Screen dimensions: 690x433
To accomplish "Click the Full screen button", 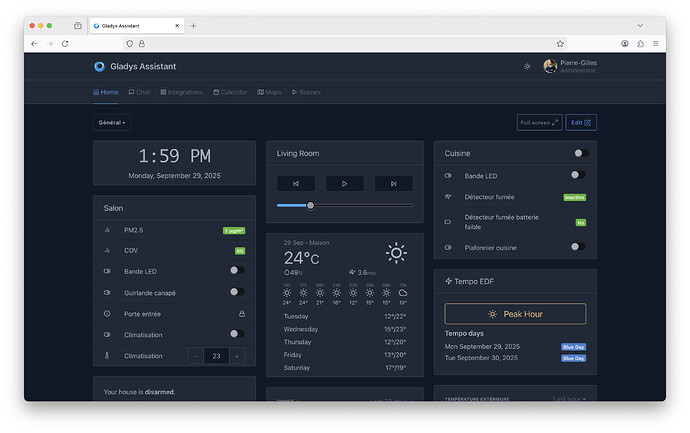I will [x=539, y=123].
